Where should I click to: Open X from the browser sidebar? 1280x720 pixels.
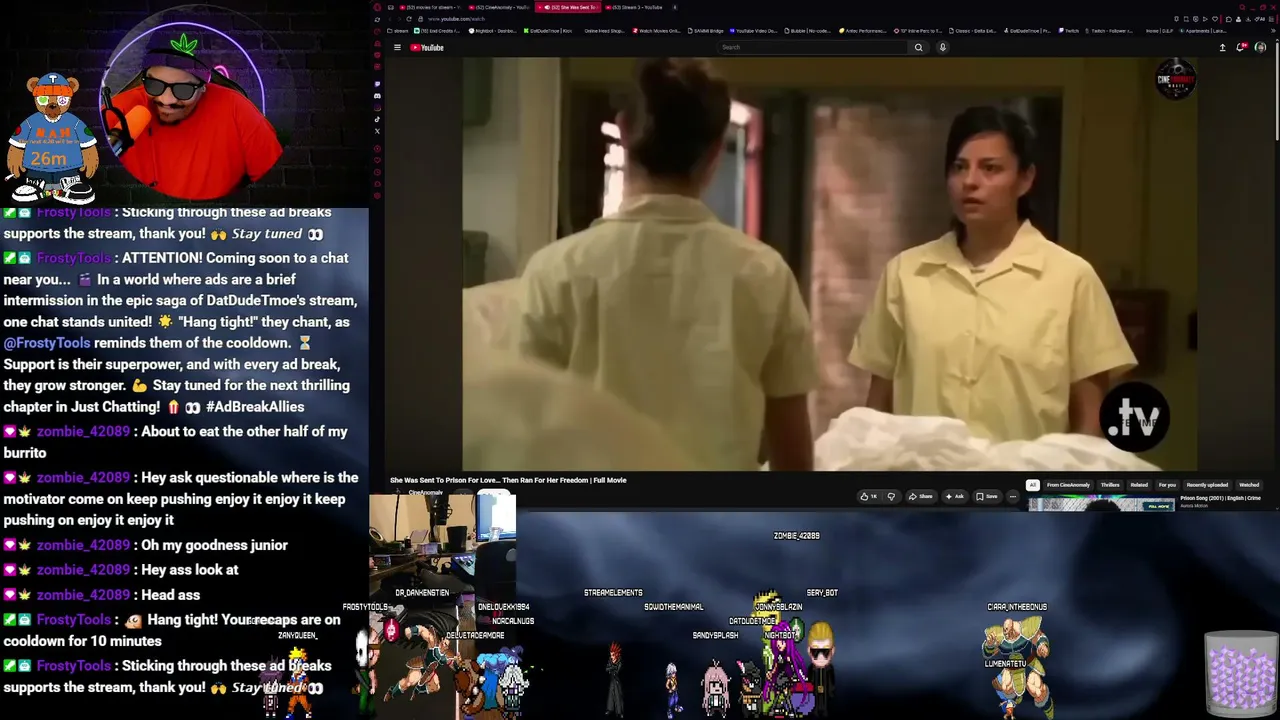[377, 131]
